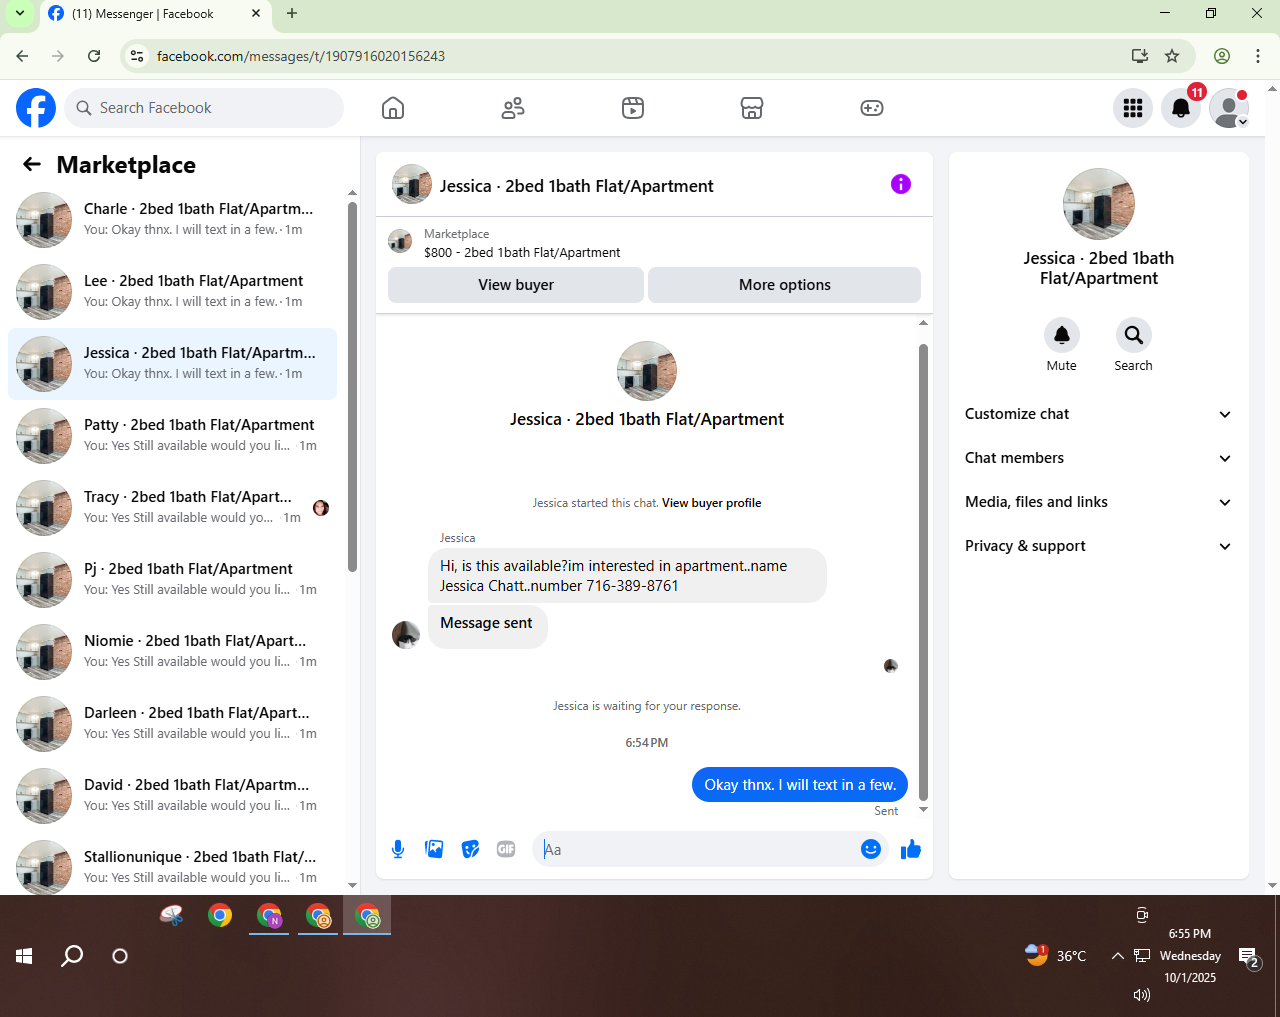This screenshot has width=1280, height=1017.
Task: Open the Chrome tab search dropdown
Action: (20, 14)
